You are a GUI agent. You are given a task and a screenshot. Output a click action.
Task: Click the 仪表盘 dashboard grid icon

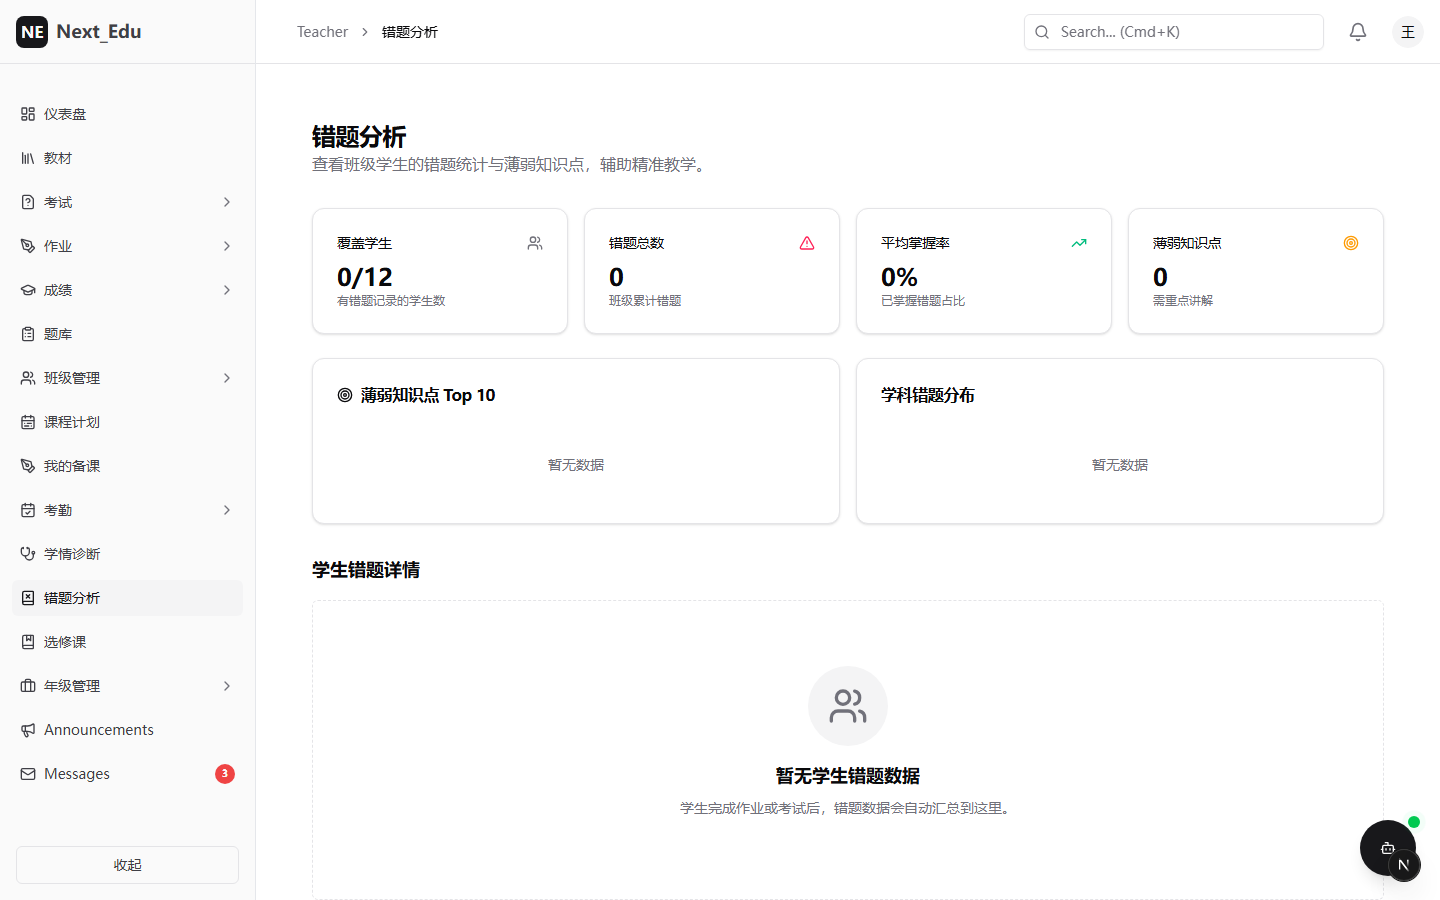(x=28, y=114)
